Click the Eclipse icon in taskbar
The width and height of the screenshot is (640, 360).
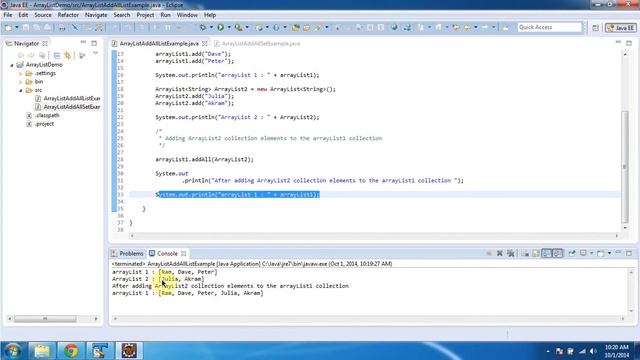[x=129, y=351]
